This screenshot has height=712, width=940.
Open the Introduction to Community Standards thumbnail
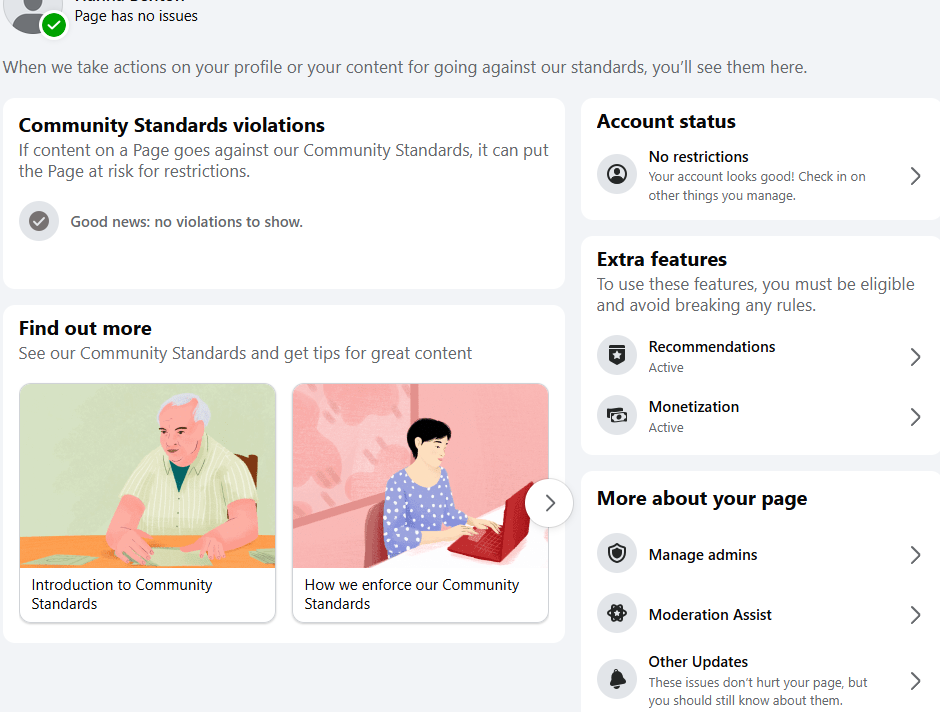(x=147, y=476)
